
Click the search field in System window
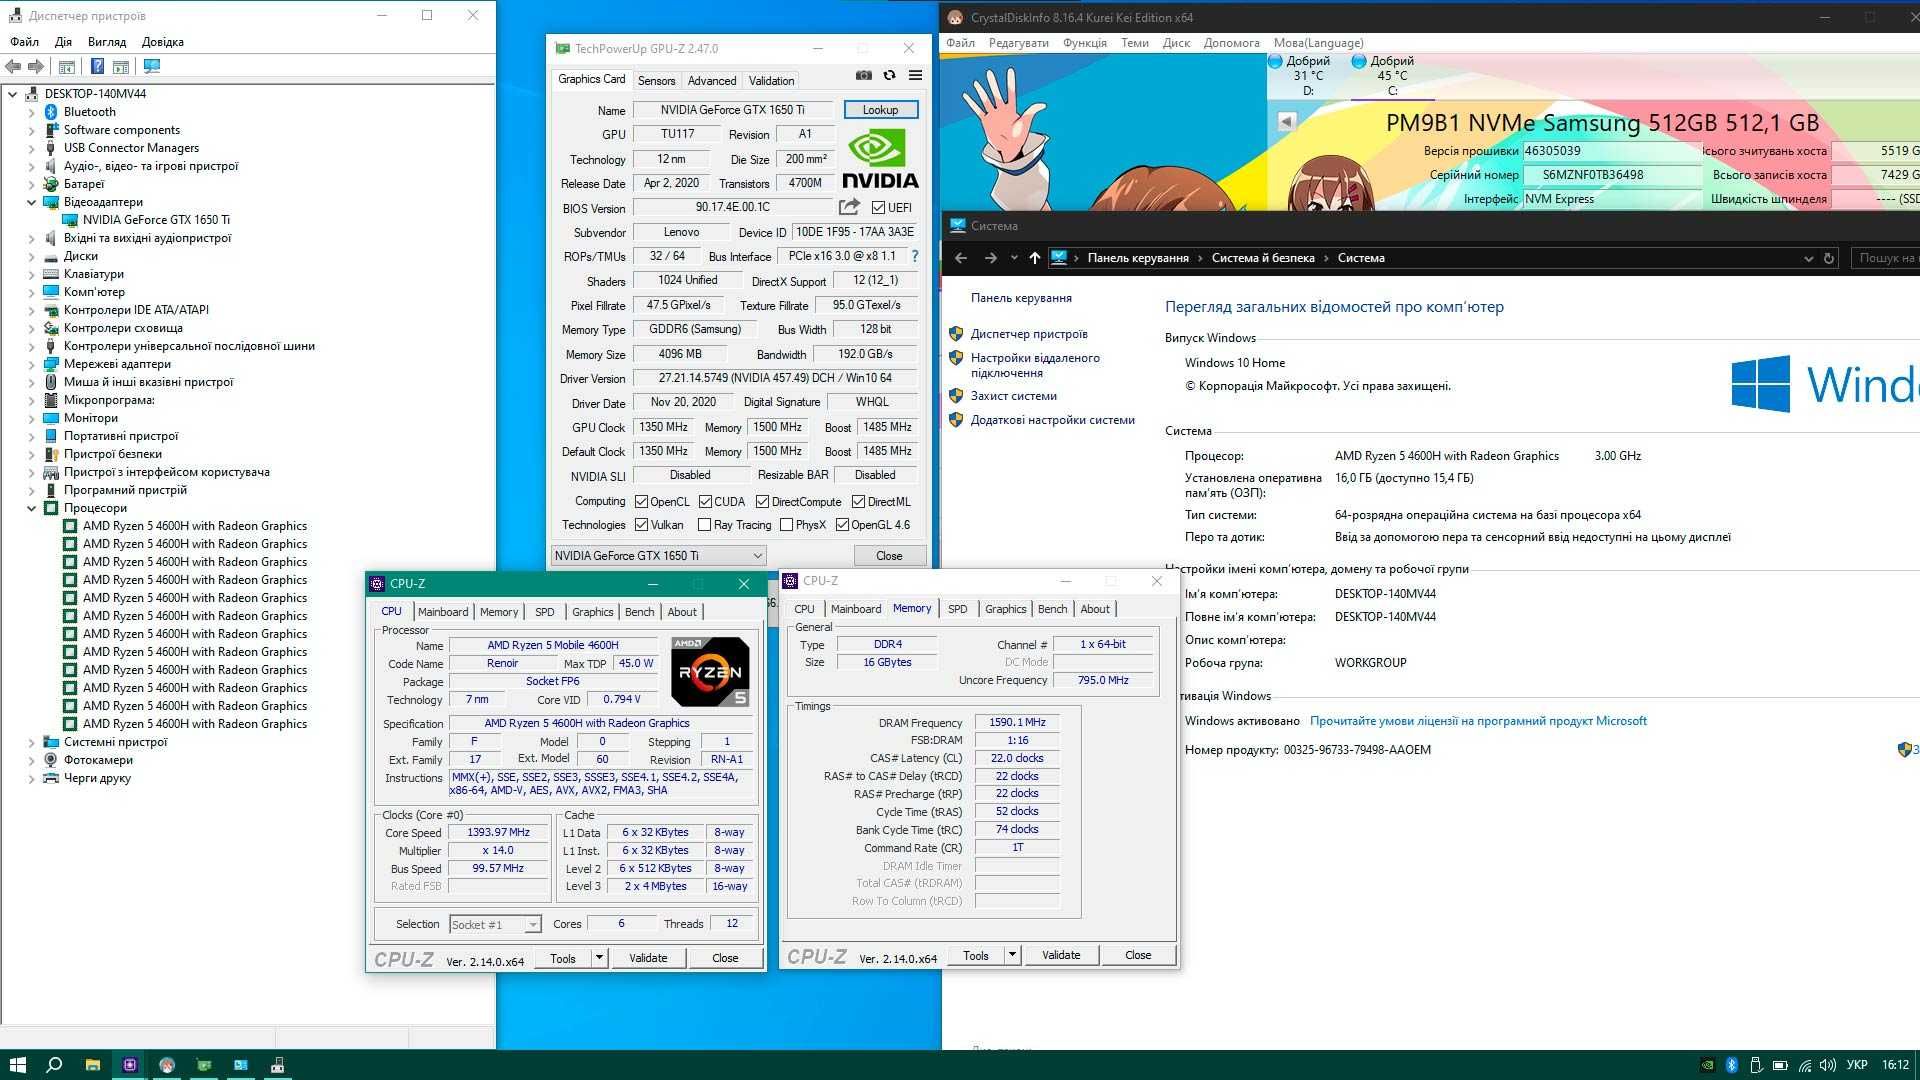[x=1884, y=258]
